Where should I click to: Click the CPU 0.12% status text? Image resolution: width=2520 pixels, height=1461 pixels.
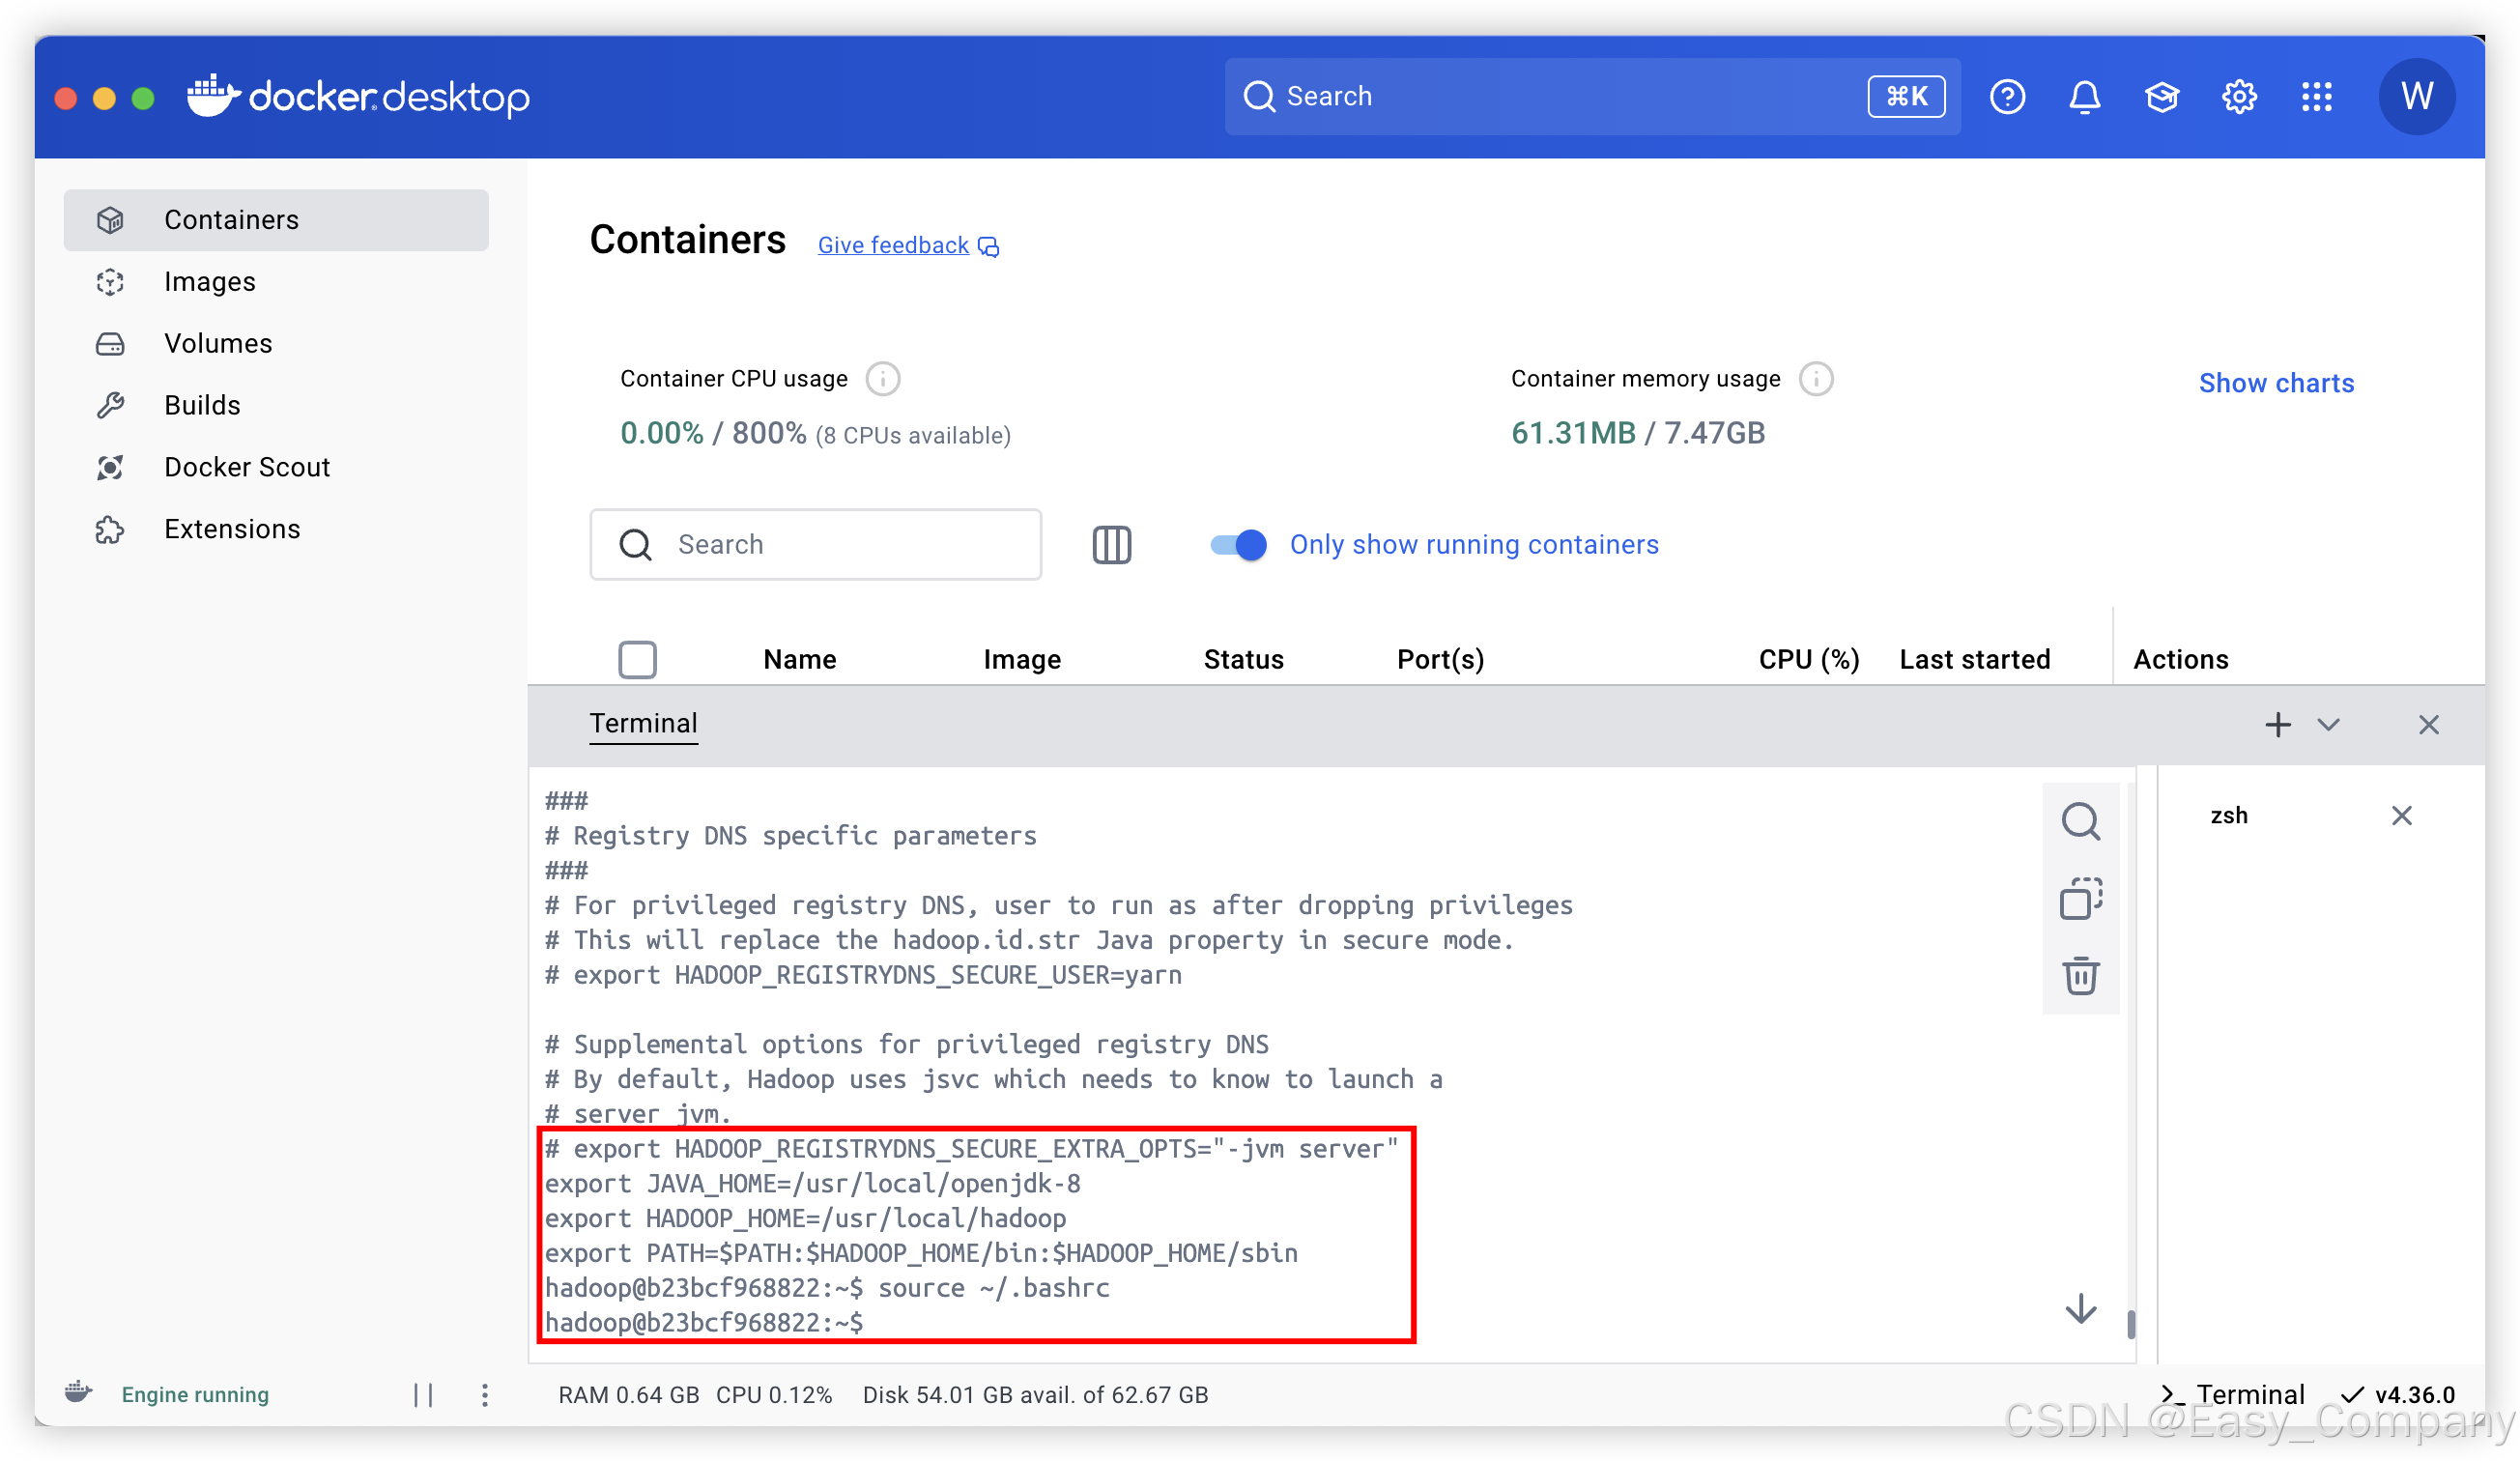pyautogui.click(x=774, y=1394)
